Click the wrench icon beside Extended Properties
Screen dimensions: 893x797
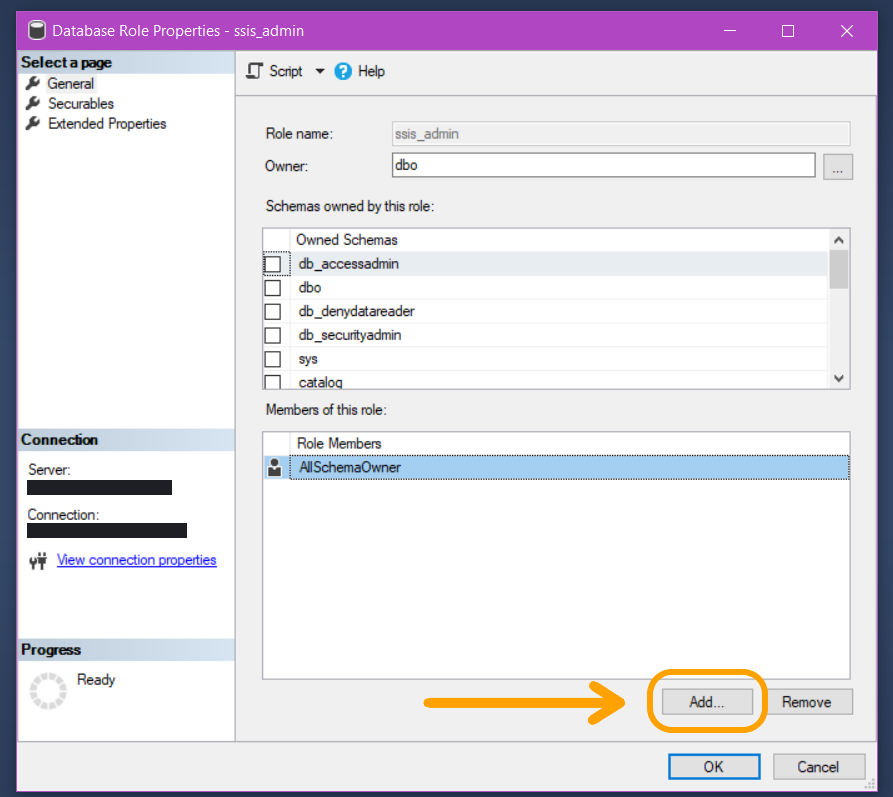coord(33,124)
